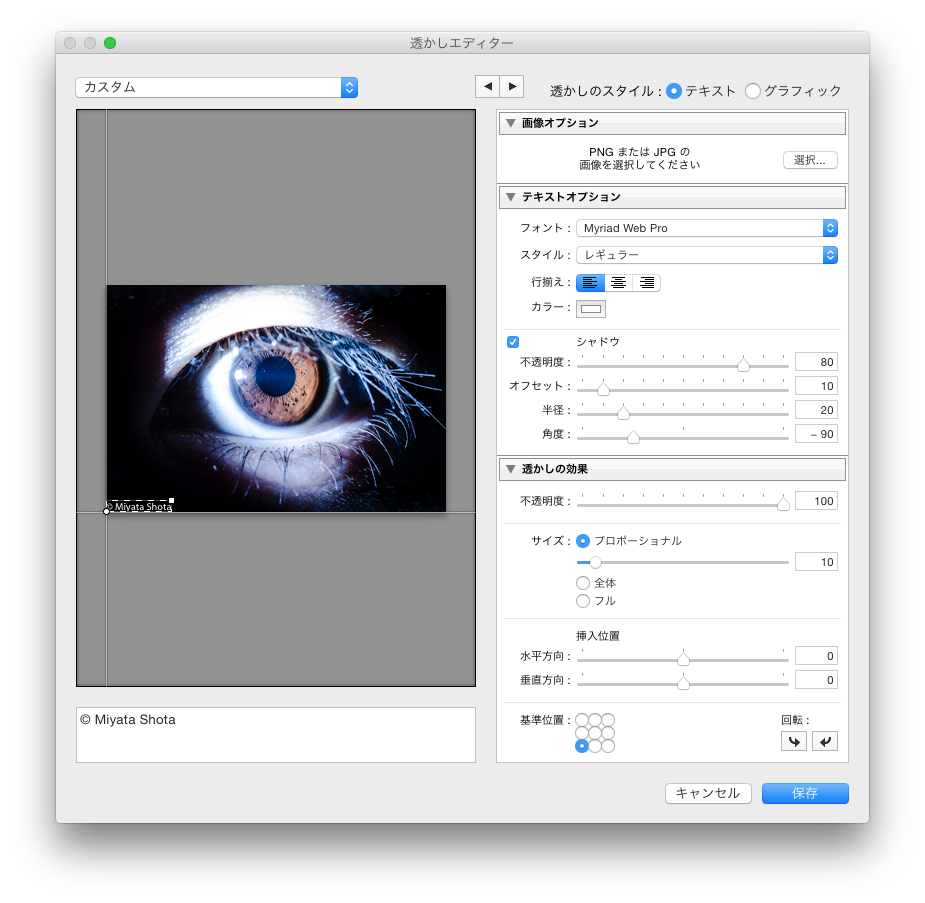
Task: Collapse the 画像オプション section
Action: (x=511, y=123)
